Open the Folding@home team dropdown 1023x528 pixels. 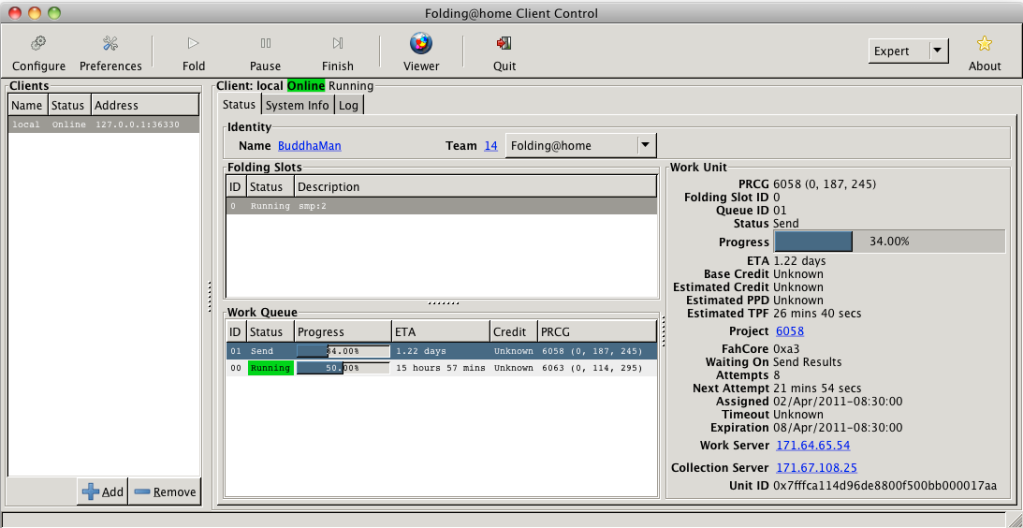tap(581, 146)
